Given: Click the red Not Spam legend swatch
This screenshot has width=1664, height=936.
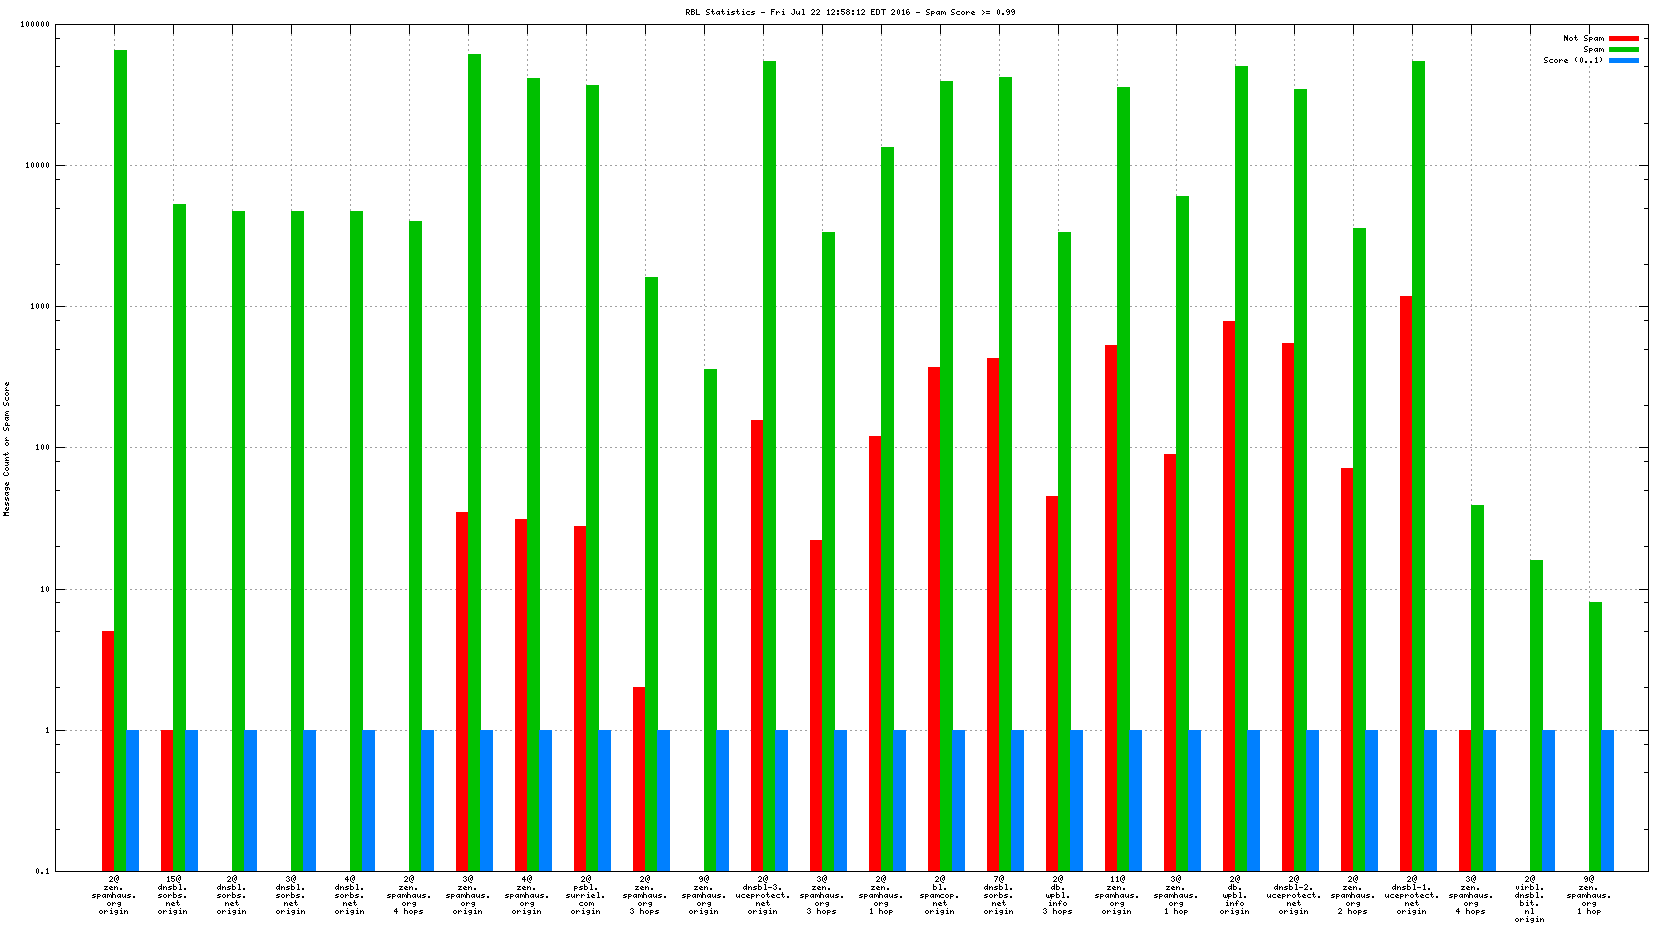Looking at the screenshot, I should pos(1623,38).
